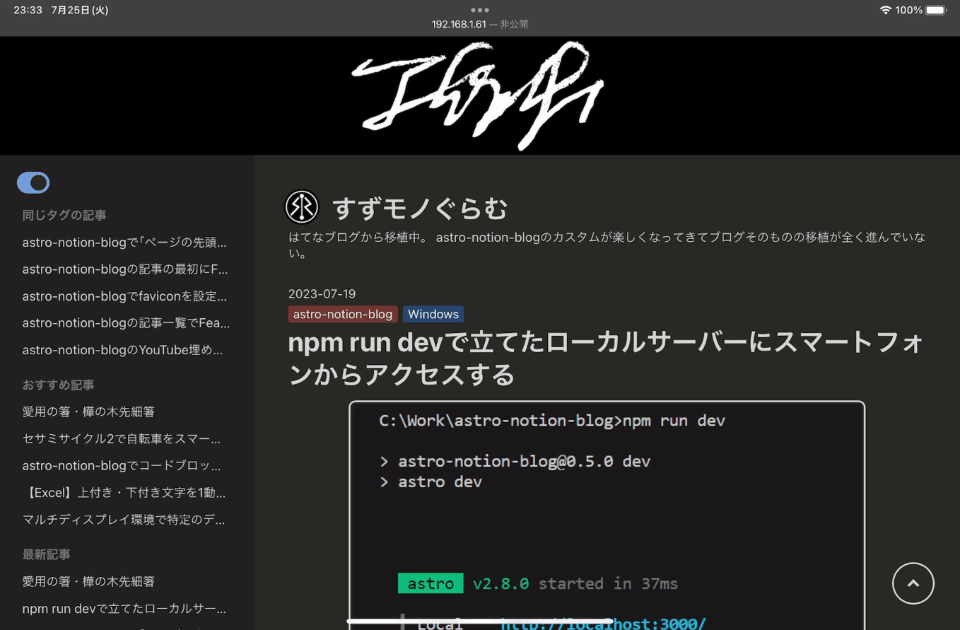Click the article title npm run devで立てた…
This screenshot has width=960, height=630.
[606, 358]
